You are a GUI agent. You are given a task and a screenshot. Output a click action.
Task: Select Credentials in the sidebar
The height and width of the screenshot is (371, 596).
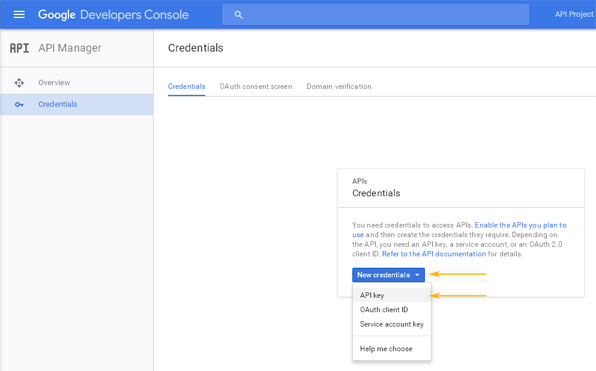click(x=77, y=105)
